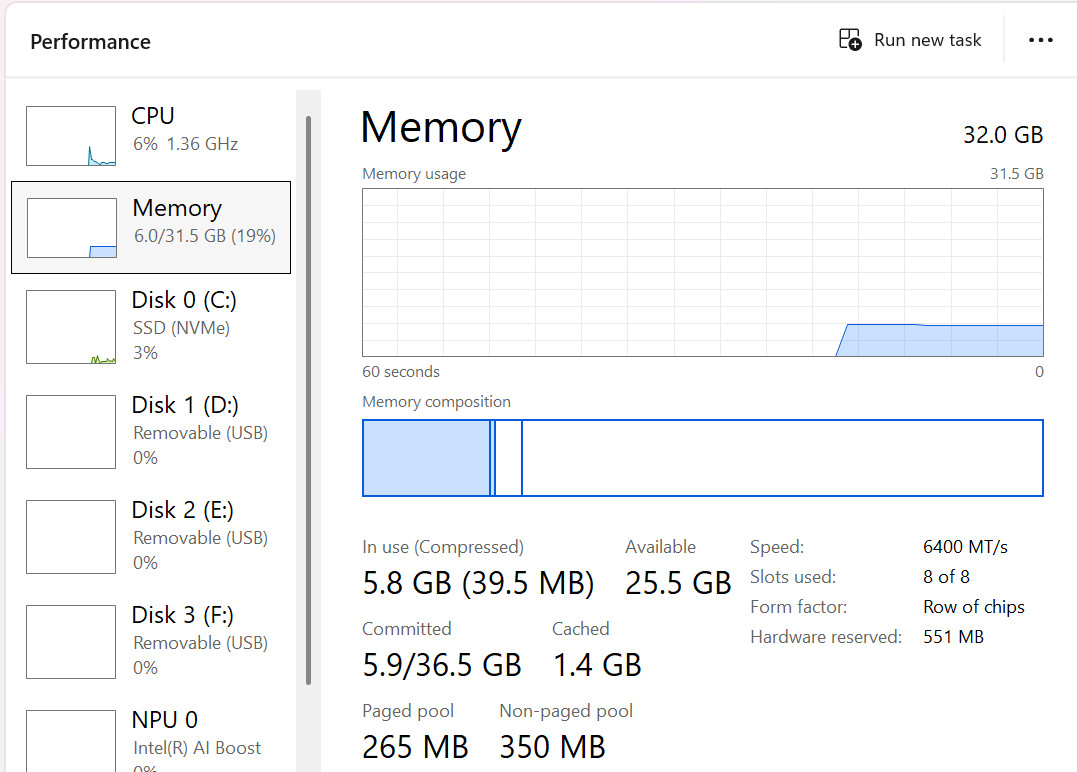Click the sidebar vertical scrollbar
Screen dimensions: 1077x772
pos(308,400)
